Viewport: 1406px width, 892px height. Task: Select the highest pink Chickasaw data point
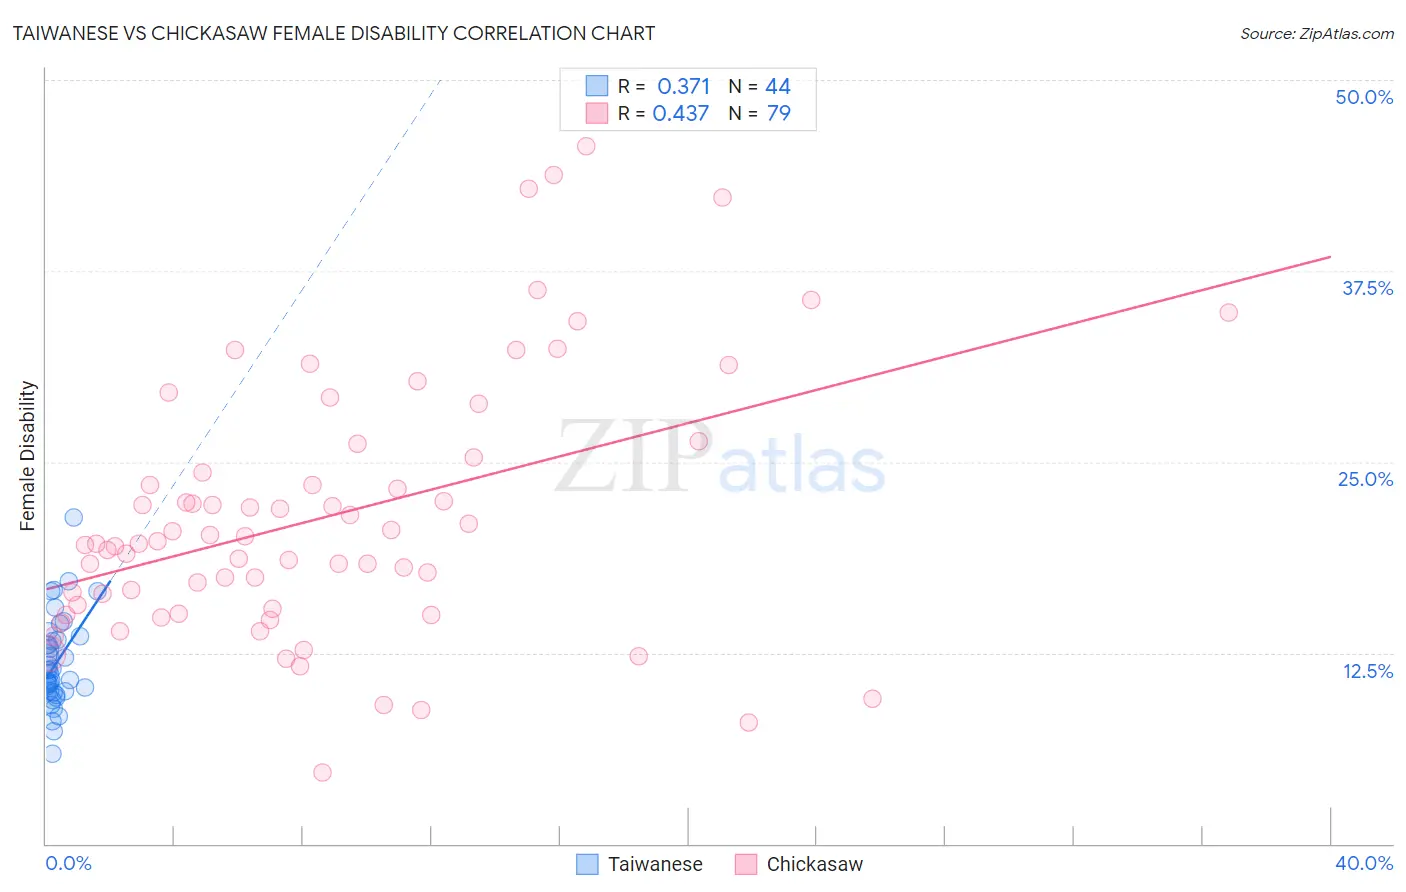(586, 146)
